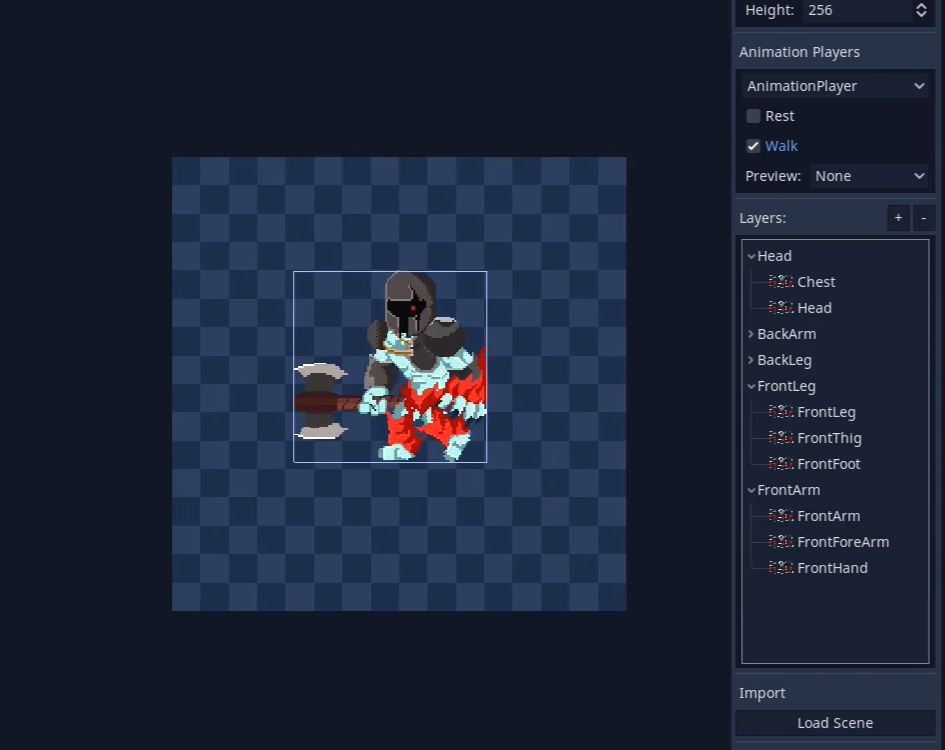Add a new layer with plus button
This screenshot has height=750, width=945.
(x=898, y=218)
